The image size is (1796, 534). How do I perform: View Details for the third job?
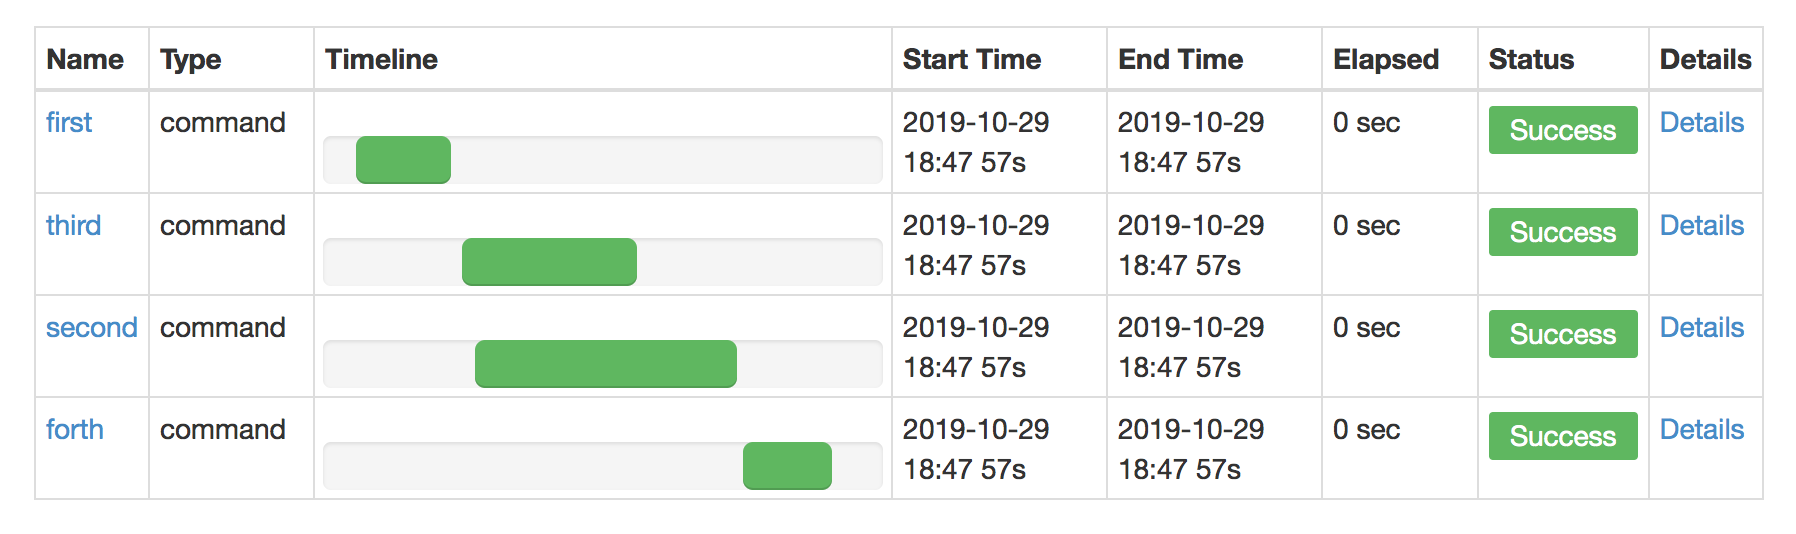tap(1701, 226)
